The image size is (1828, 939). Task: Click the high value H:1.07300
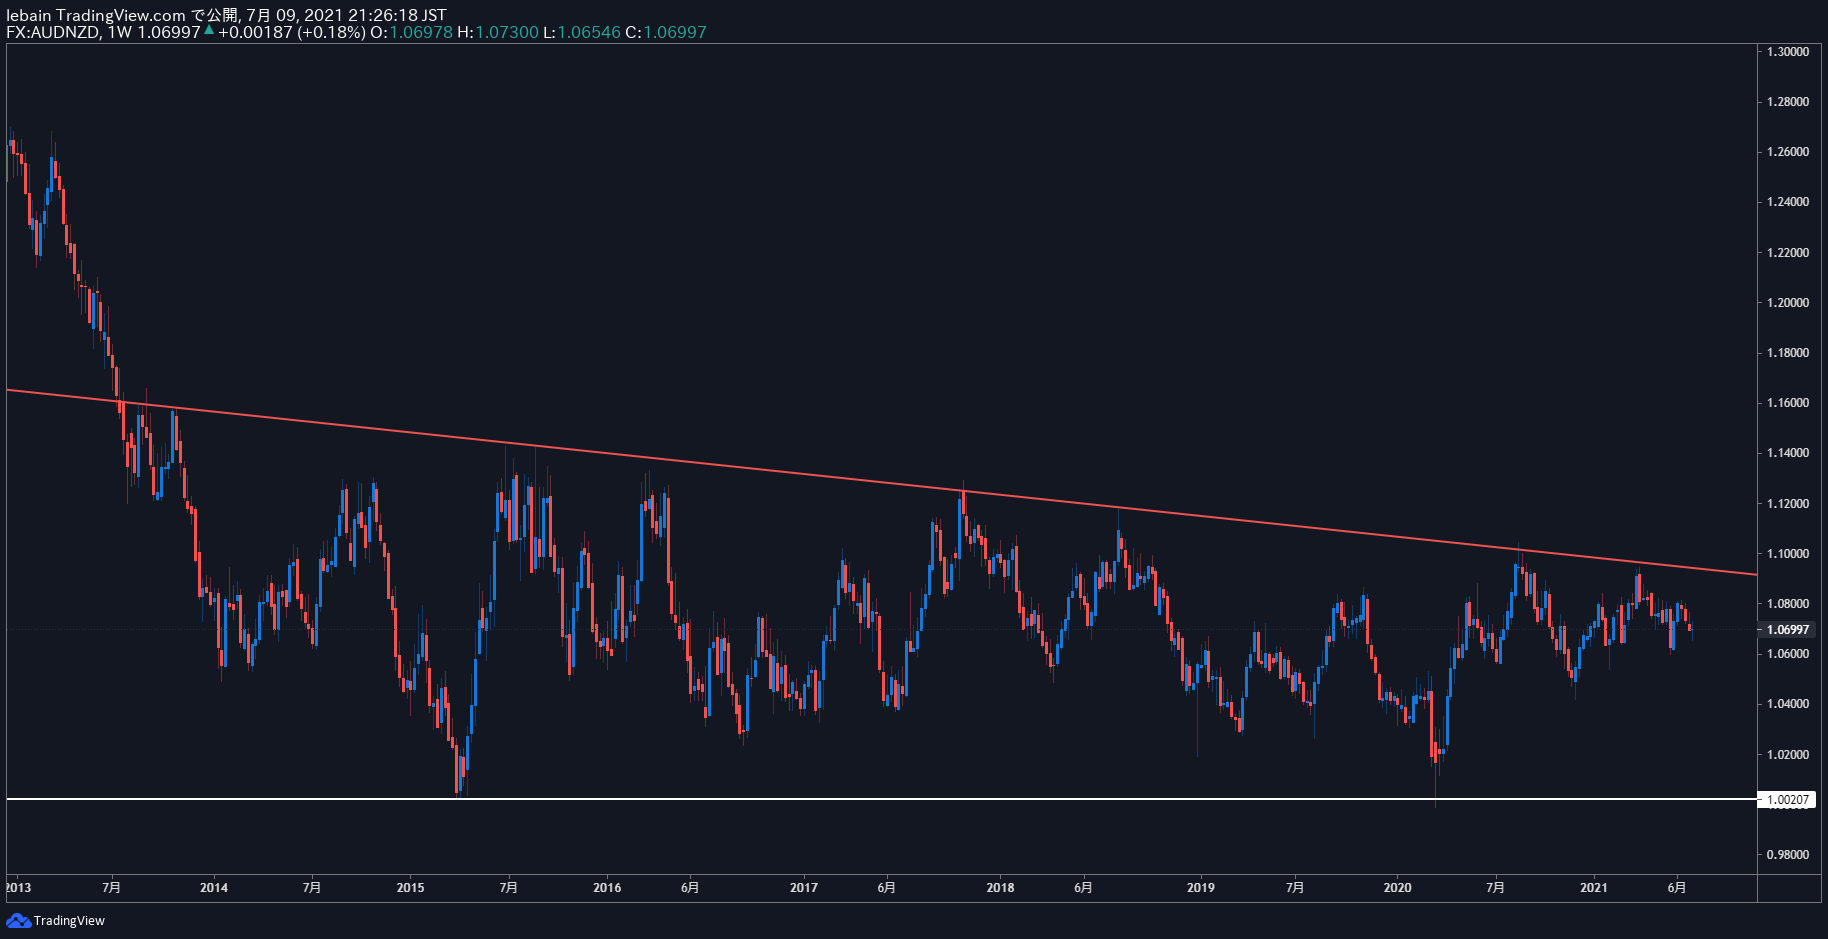point(498,32)
